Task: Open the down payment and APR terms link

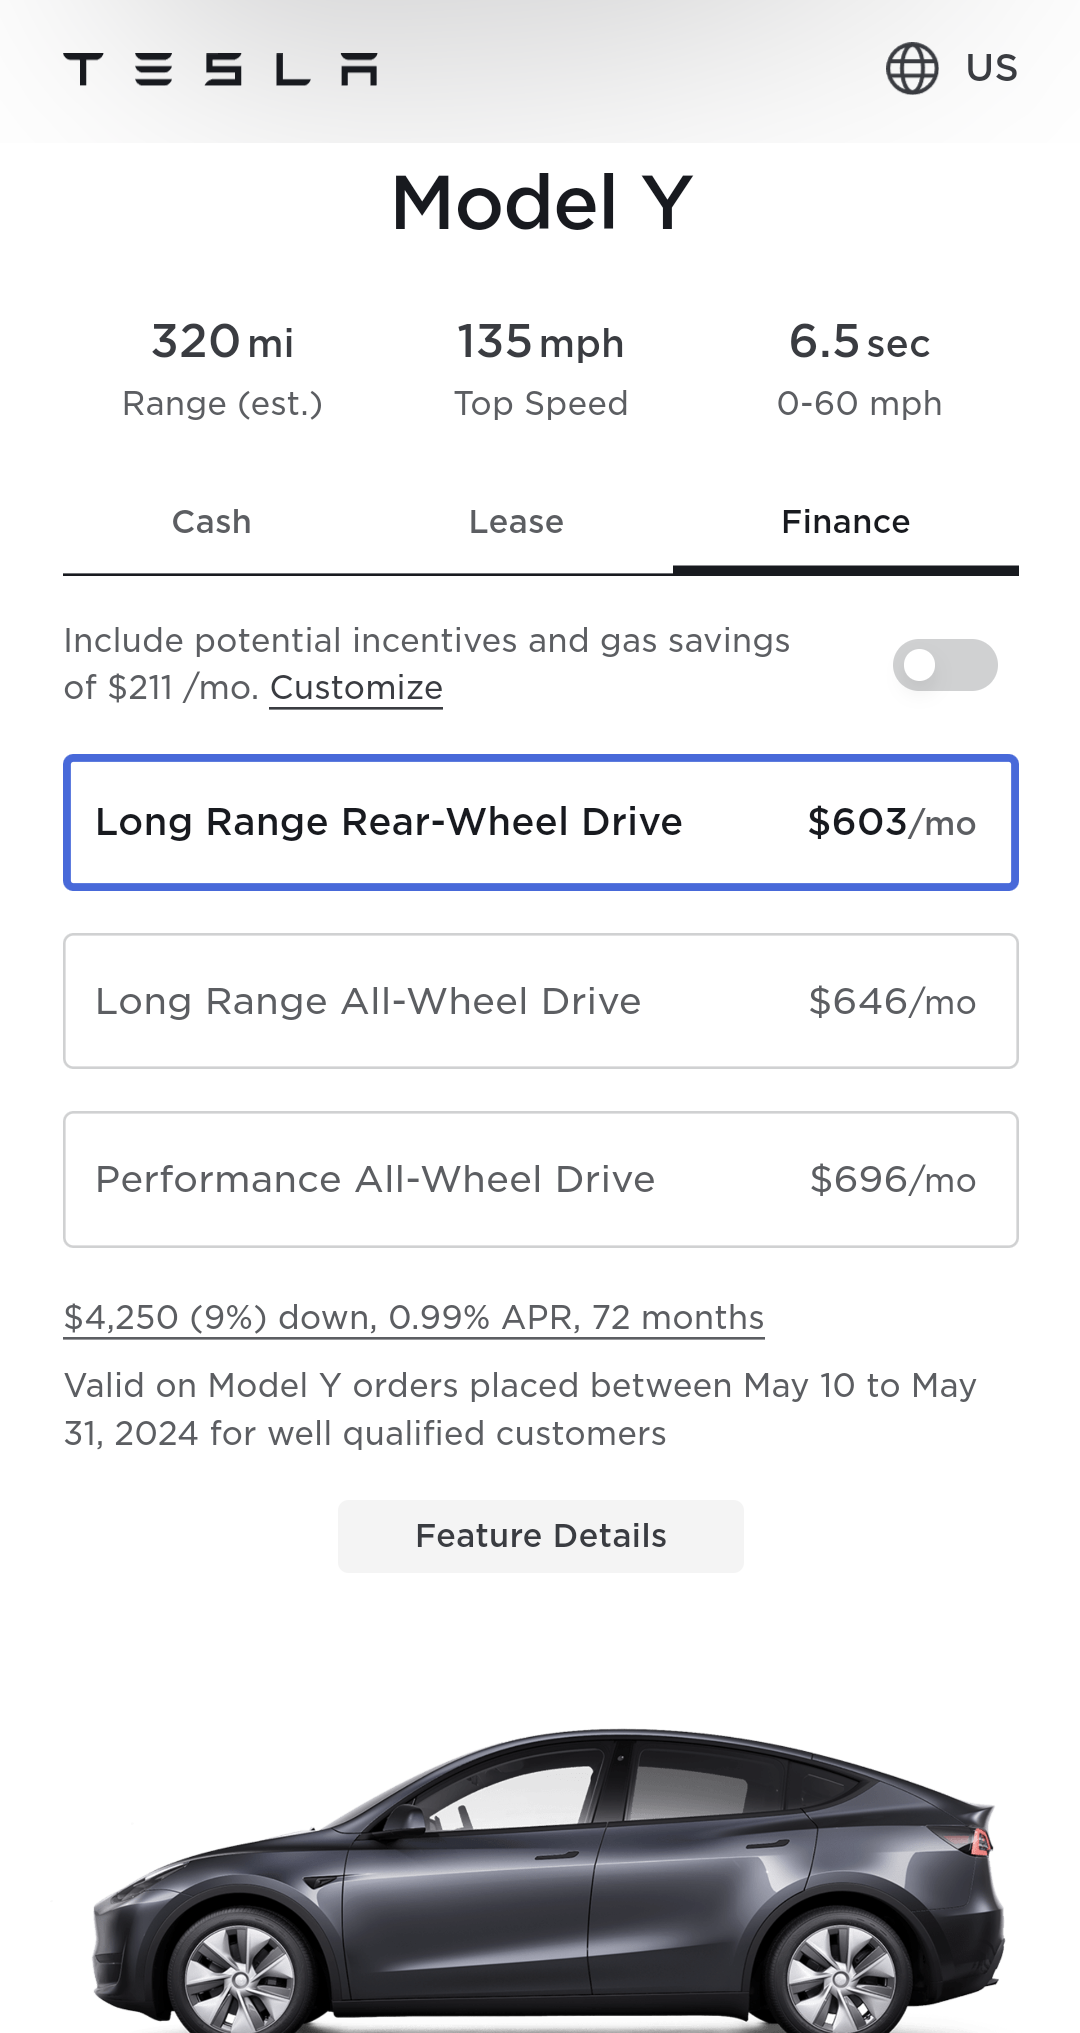Action: click(413, 1317)
